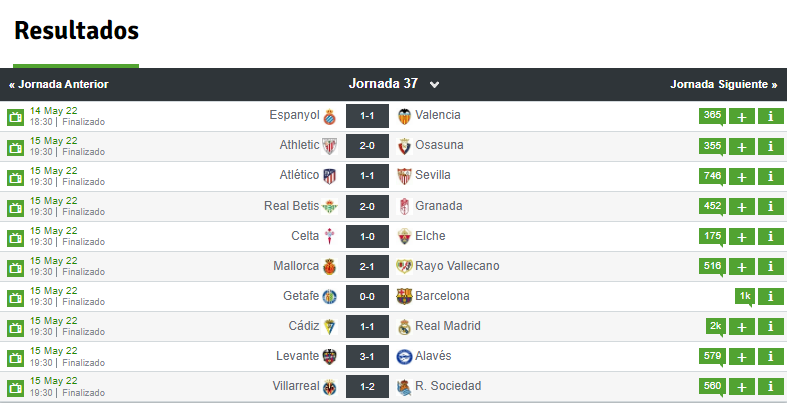This screenshot has height=403, width=787.
Task: Click plus icon on Atlético-Sevilla row
Action: [741, 177]
